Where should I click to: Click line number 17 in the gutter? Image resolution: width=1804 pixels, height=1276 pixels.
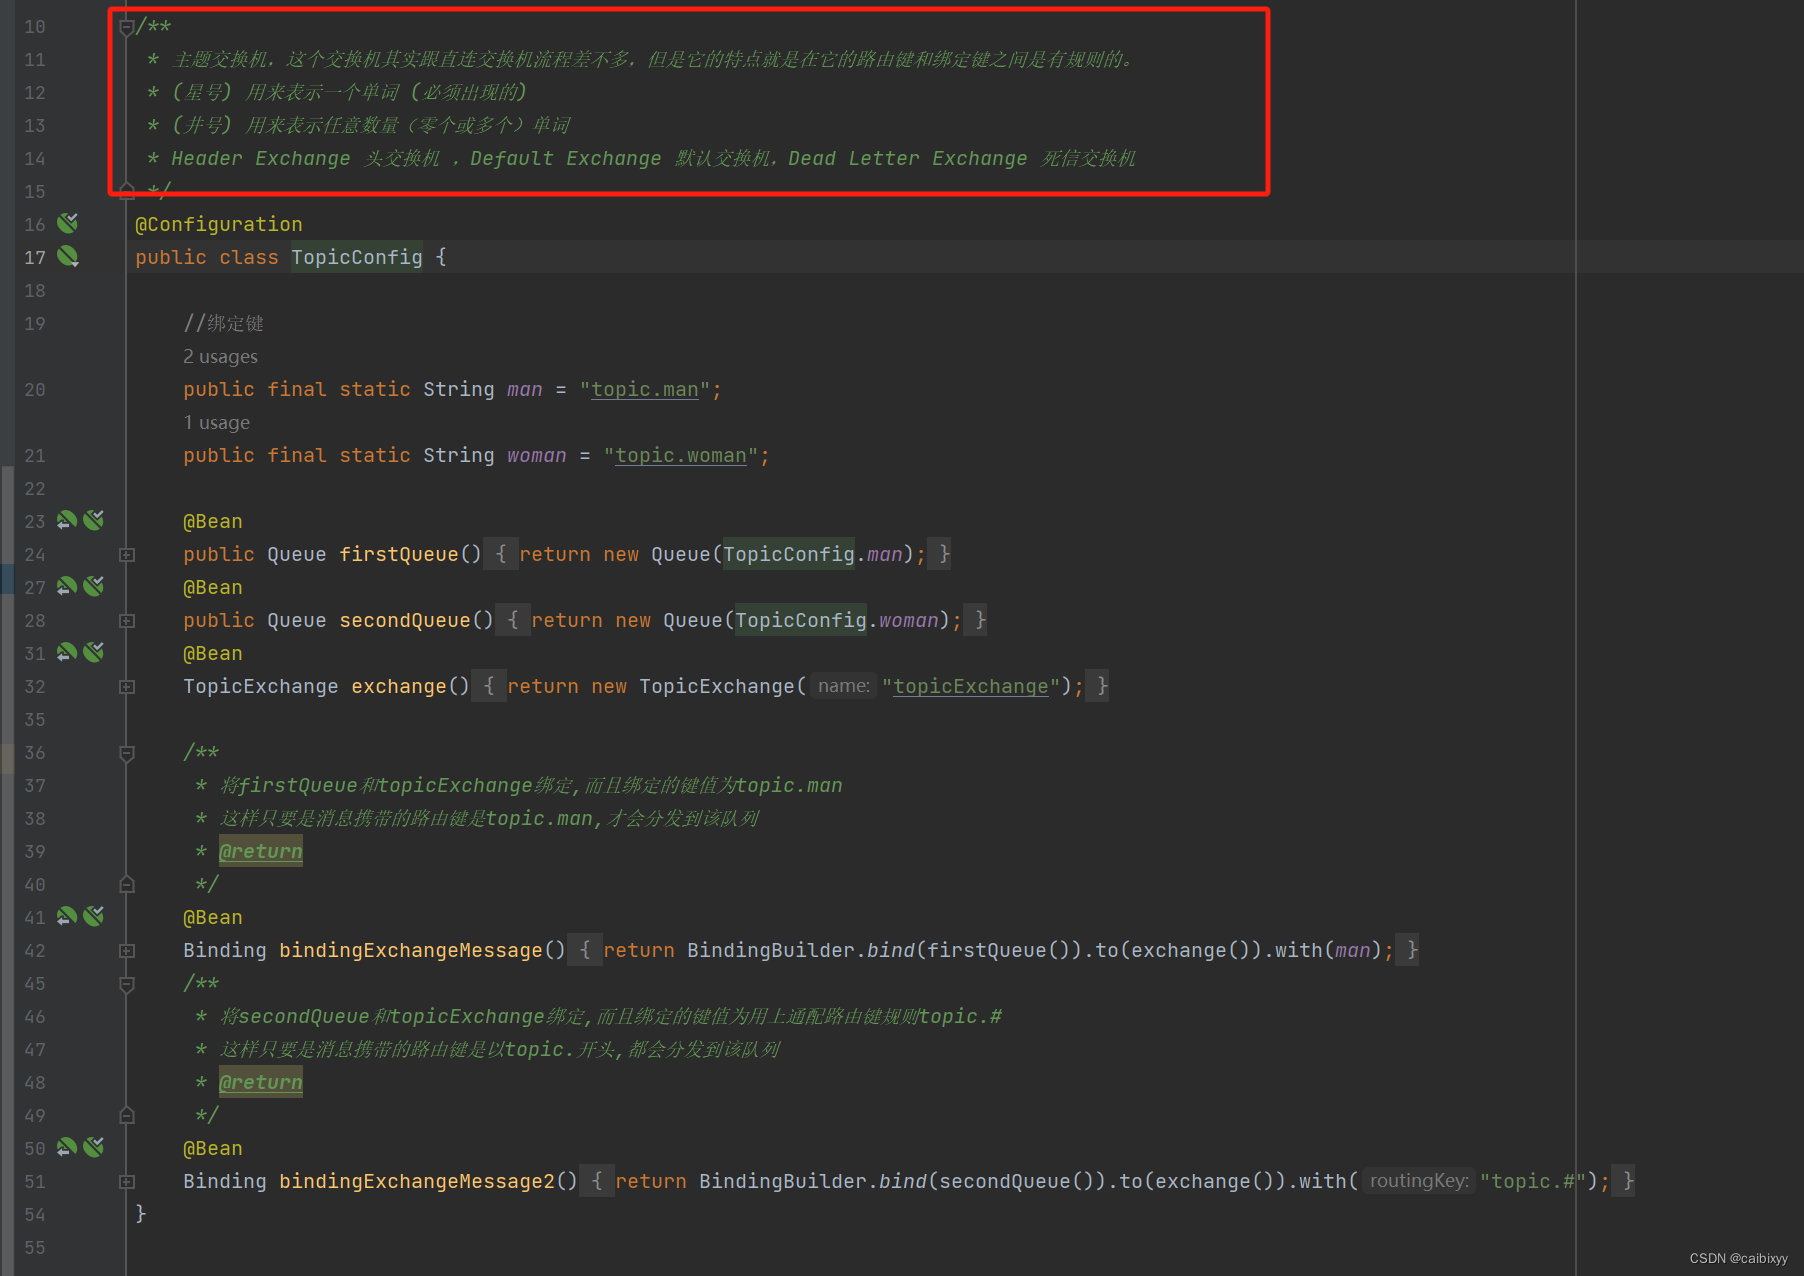35,257
